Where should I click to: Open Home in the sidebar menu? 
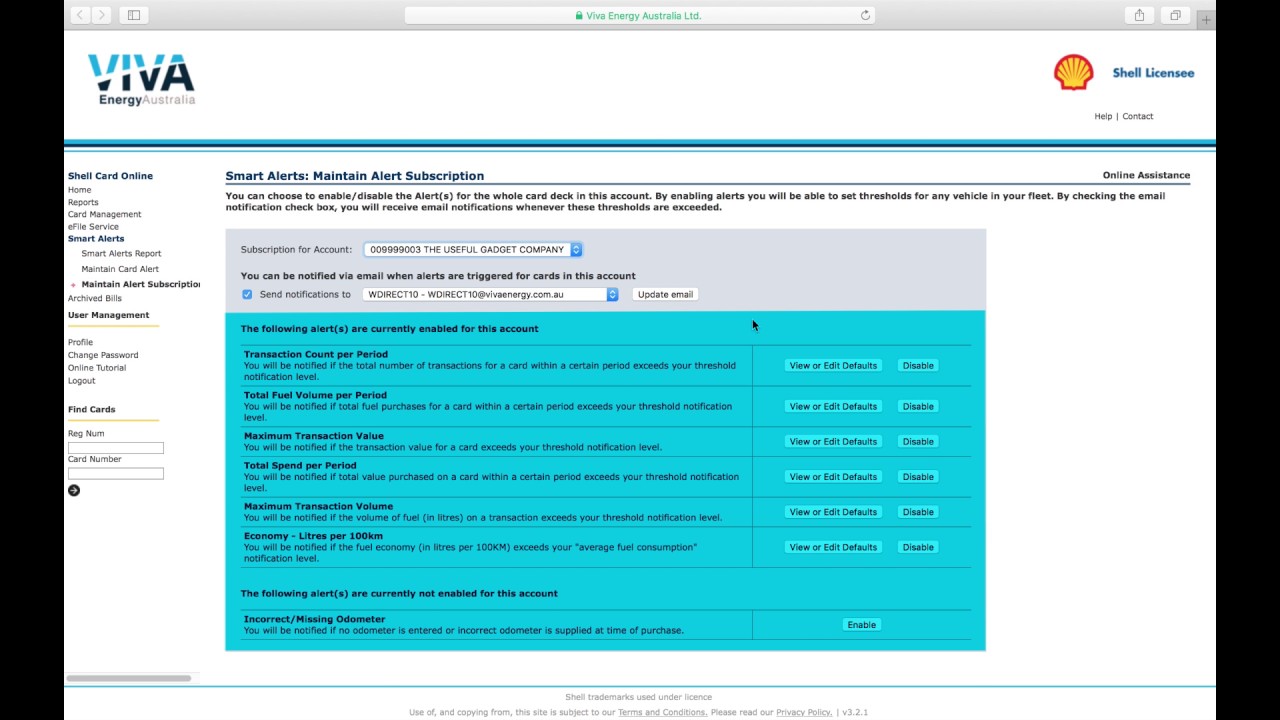(79, 190)
